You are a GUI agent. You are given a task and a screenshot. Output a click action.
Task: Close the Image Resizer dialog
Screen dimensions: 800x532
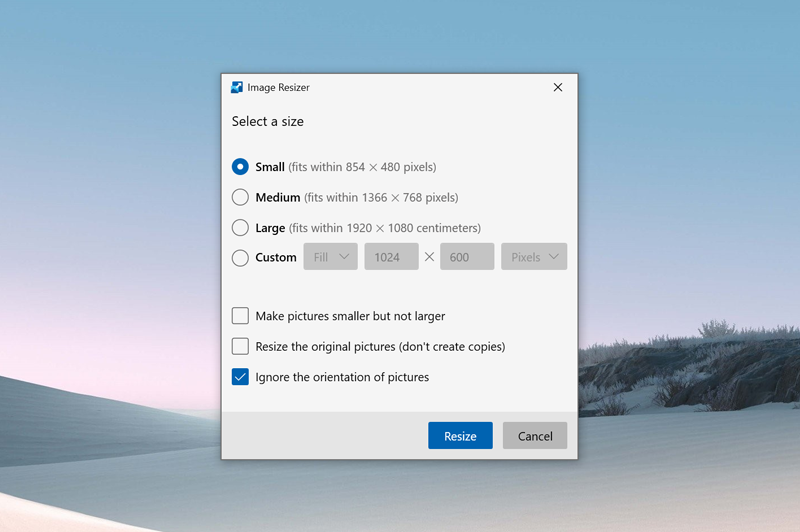coord(558,87)
